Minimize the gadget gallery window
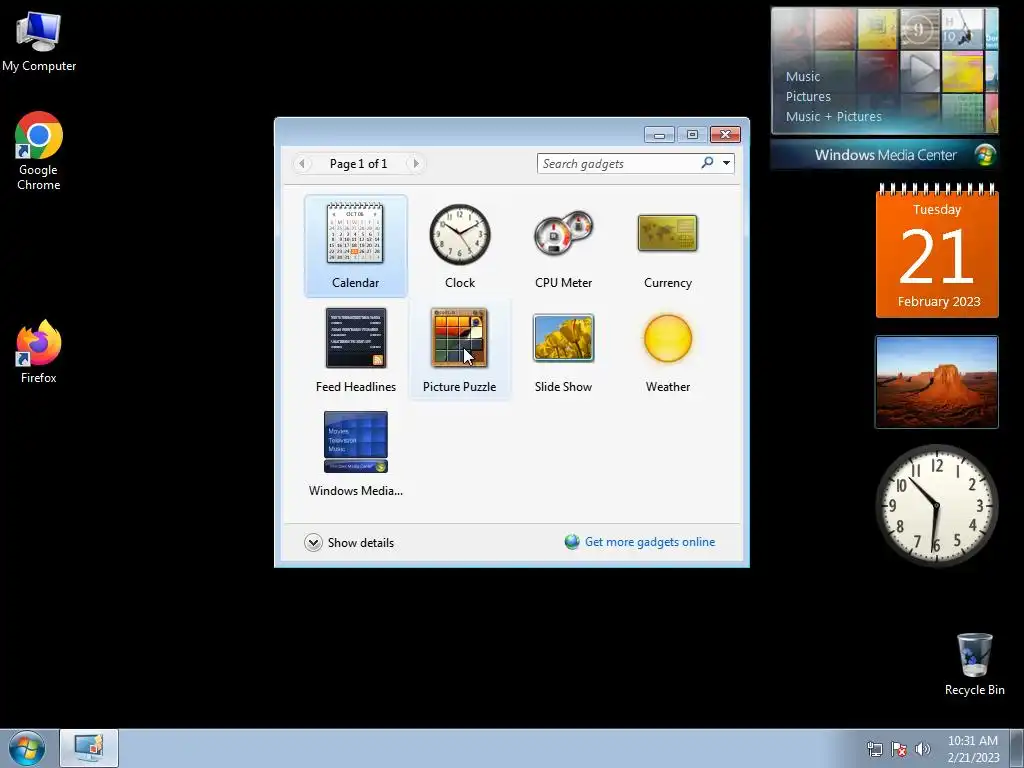Viewport: 1024px width, 768px height. pos(659,135)
